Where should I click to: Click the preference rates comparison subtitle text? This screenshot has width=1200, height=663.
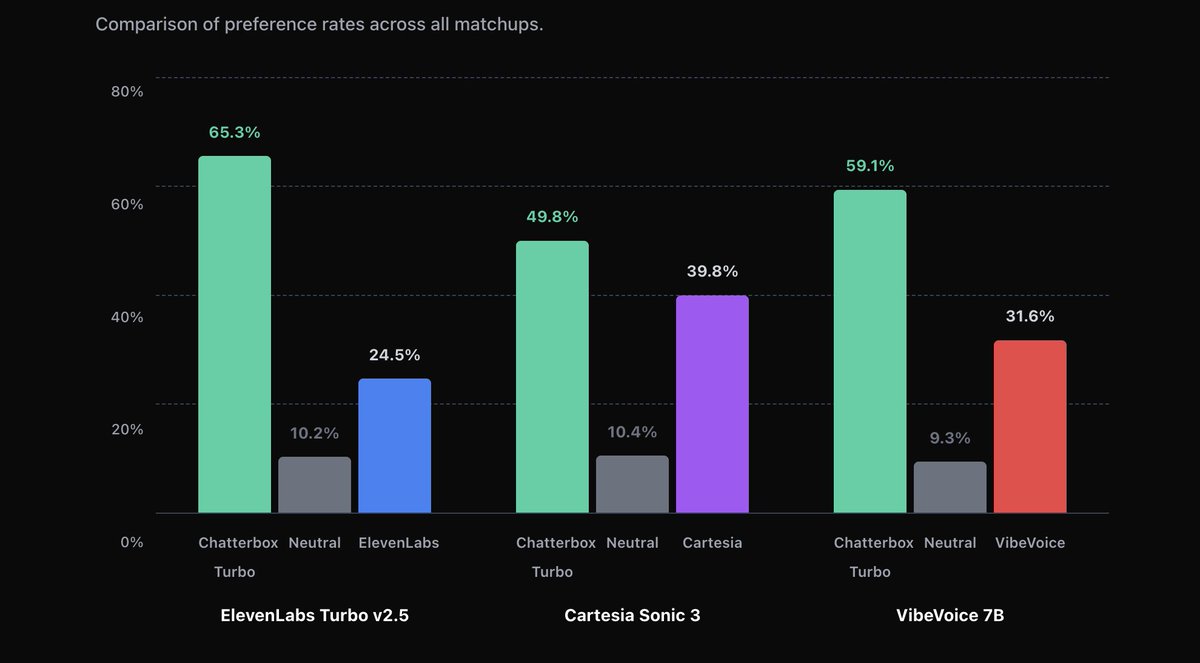point(319,24)
